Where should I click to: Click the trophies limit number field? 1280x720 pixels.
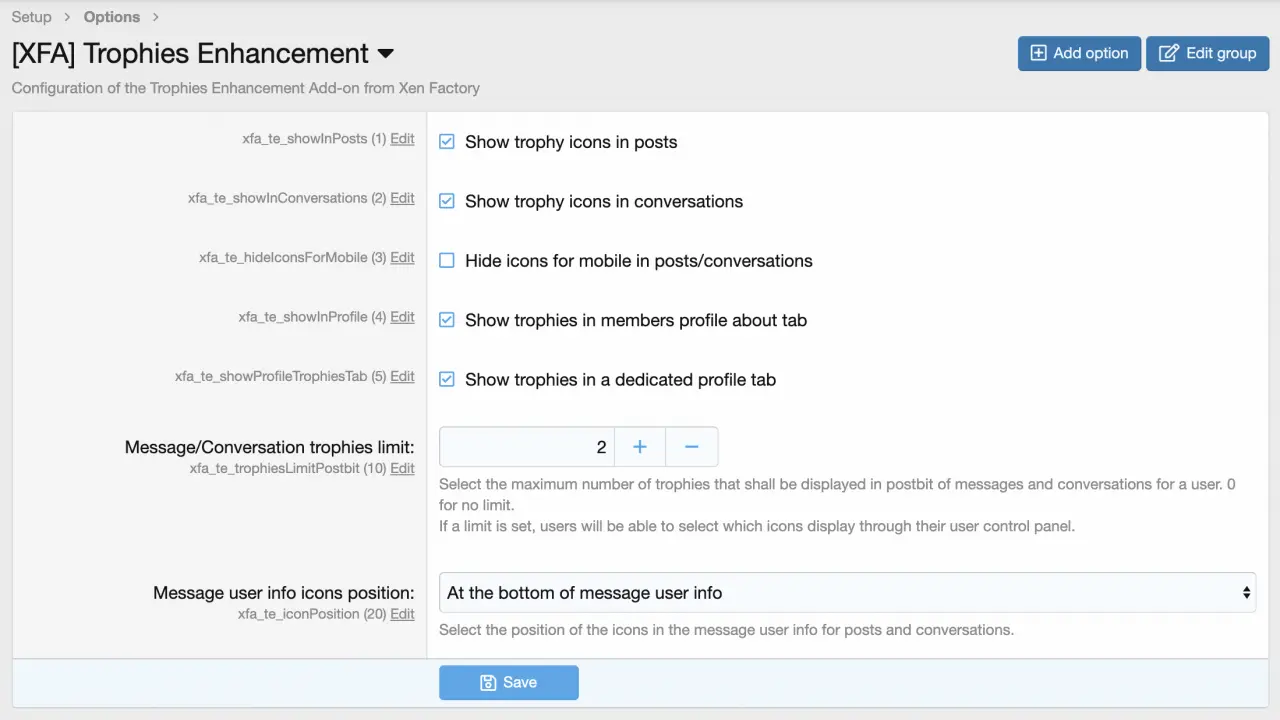527,447
